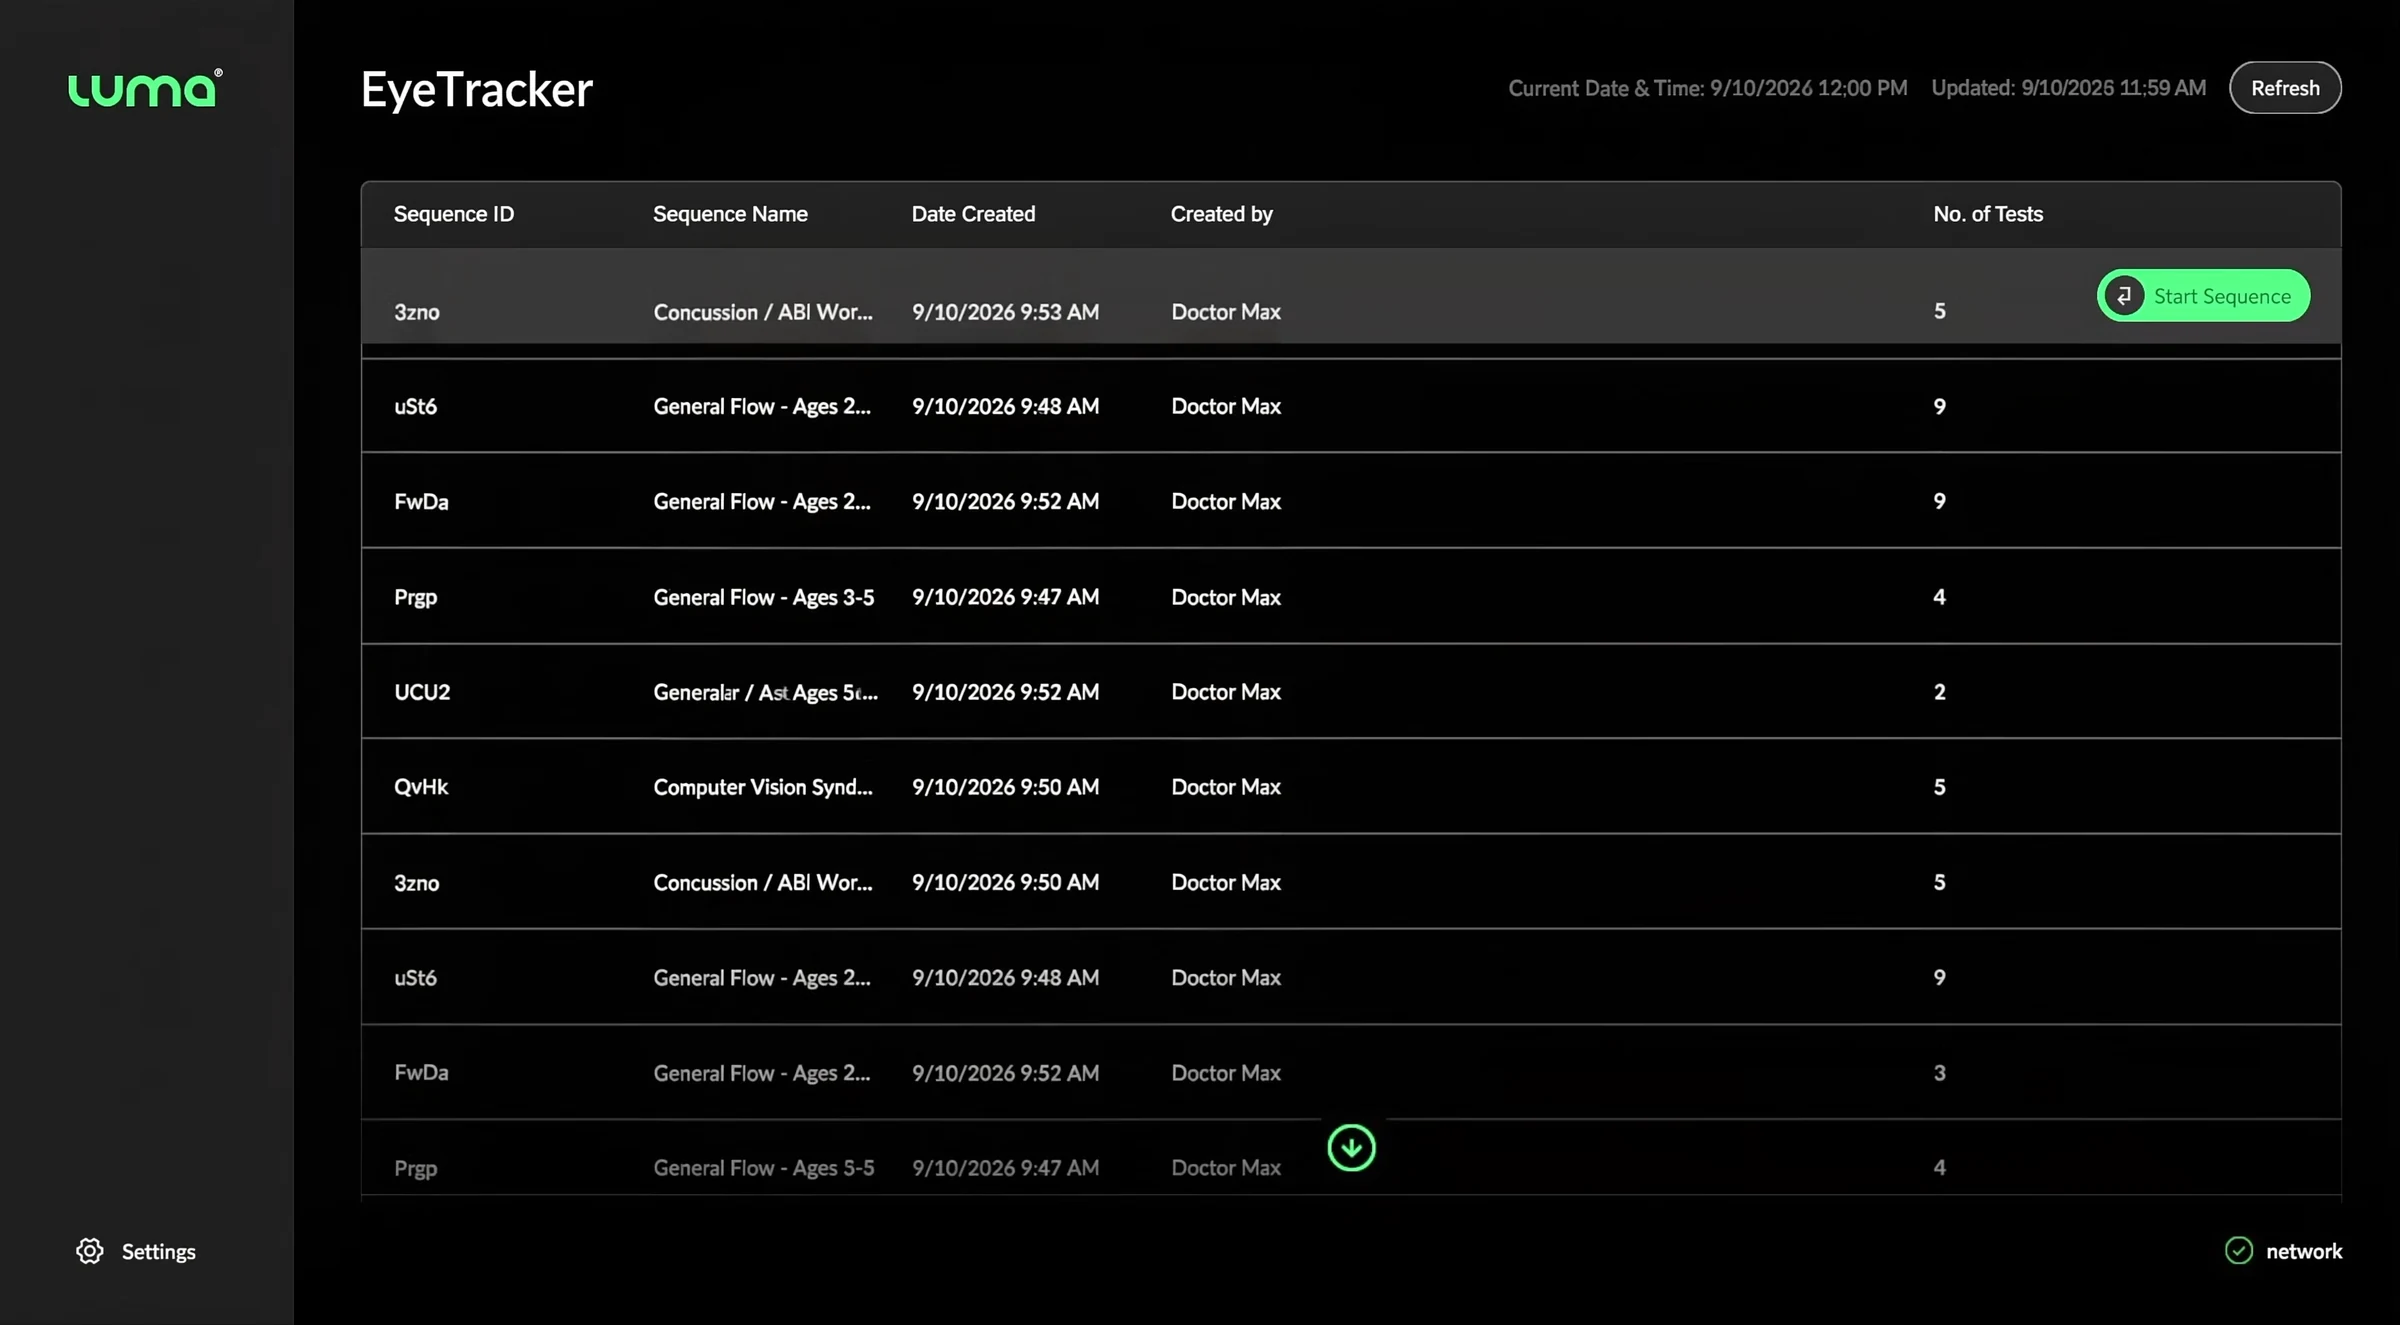
Task: Click Doctor Max in QvHk row
Action: (x=1226, y=787)
